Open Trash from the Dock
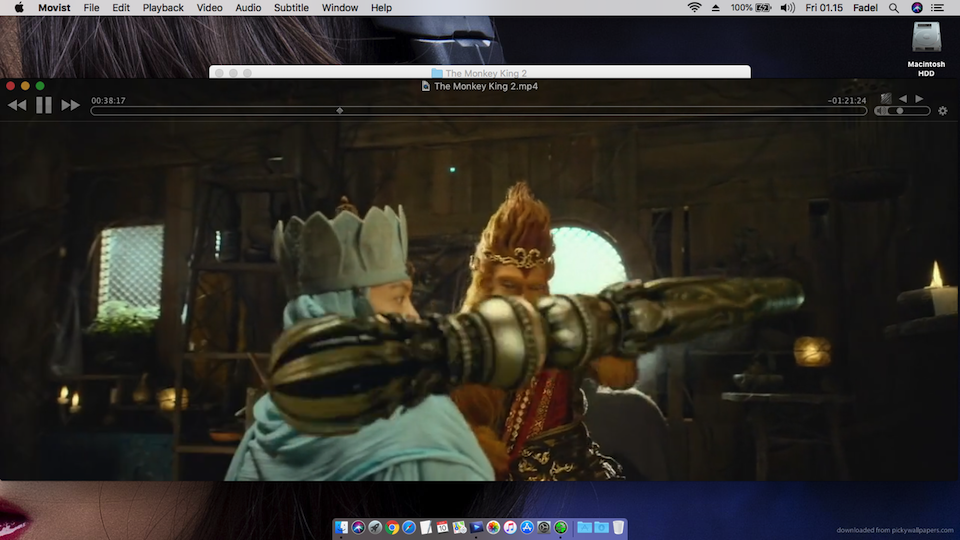The height and width of the screenshot is (540, 960). point(618,527)
